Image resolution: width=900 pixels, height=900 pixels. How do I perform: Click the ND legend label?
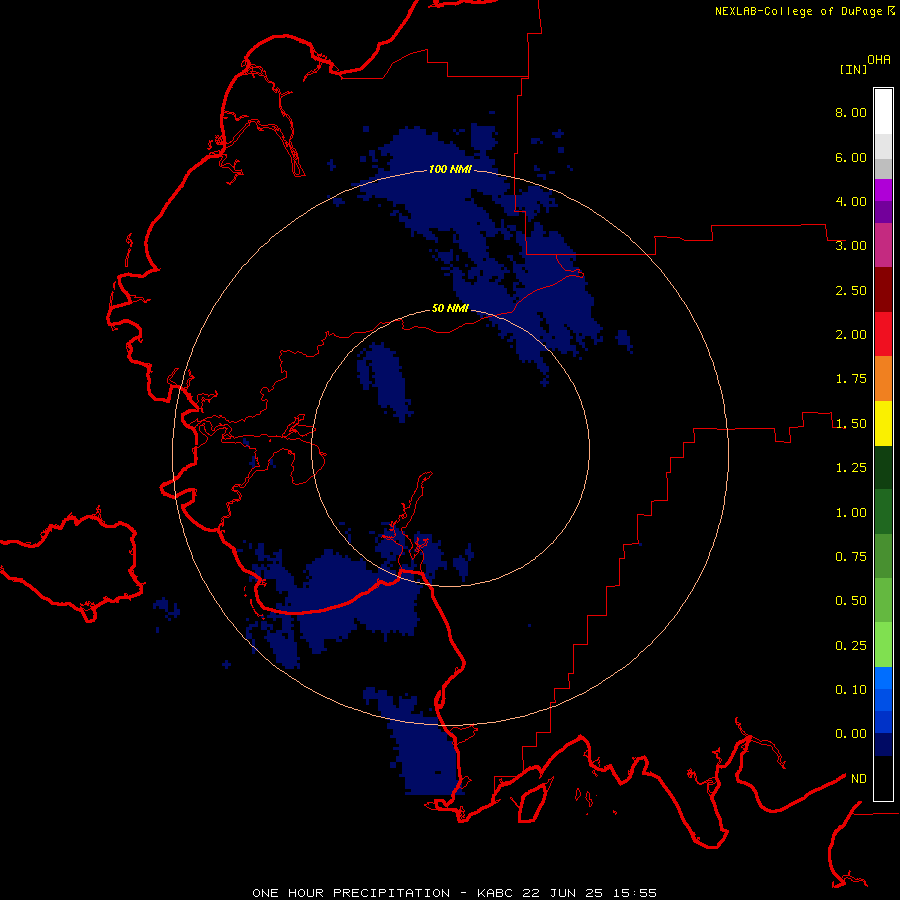click(x=859, y=779)
